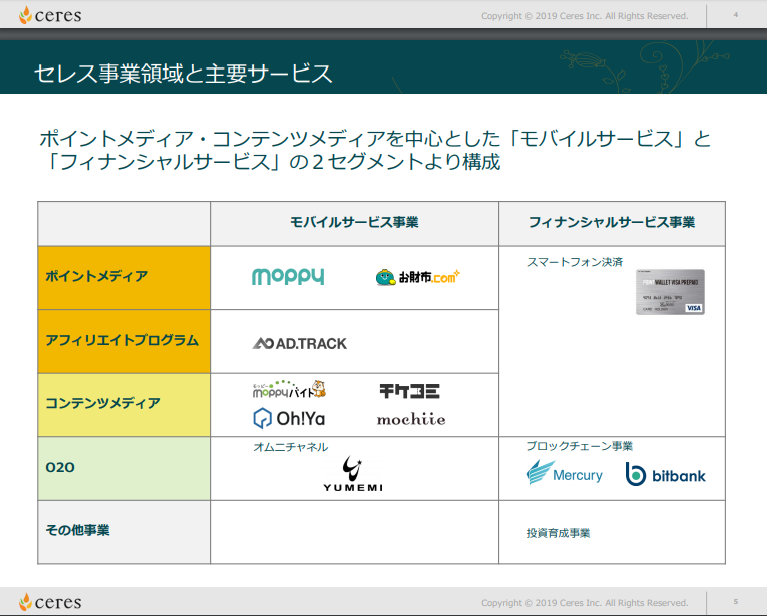This screenshot has width=767, height=616.
Task: Click the YUMEMI logo
Action: click(x=353, y=474)
